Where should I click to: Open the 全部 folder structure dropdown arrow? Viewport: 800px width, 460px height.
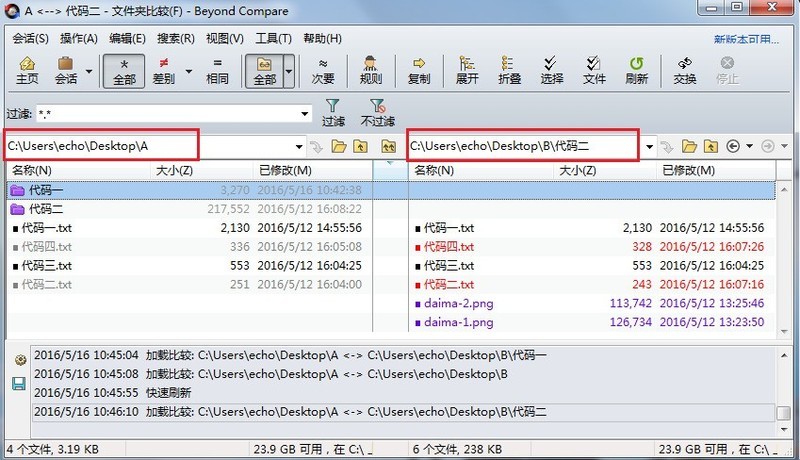[289, 71]
